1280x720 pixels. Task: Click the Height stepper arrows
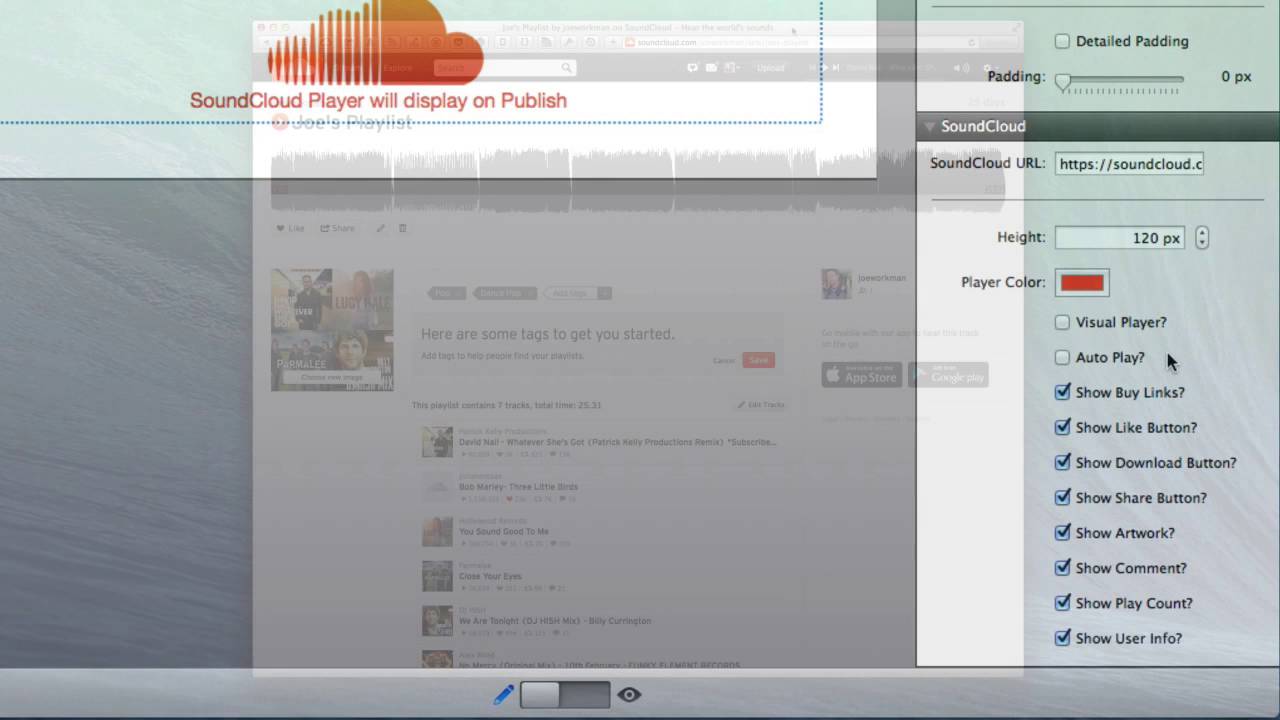(1202, 238)
